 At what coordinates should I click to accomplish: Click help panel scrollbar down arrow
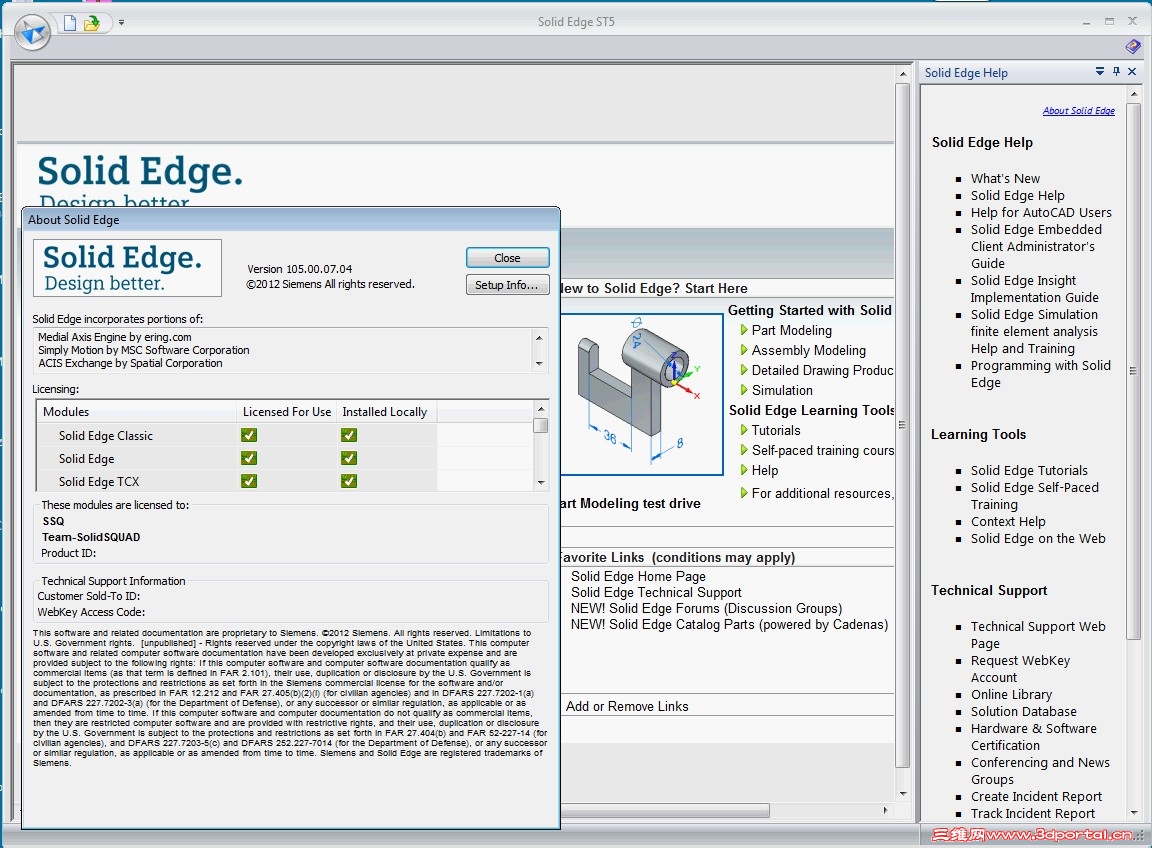pos(1134,813)
